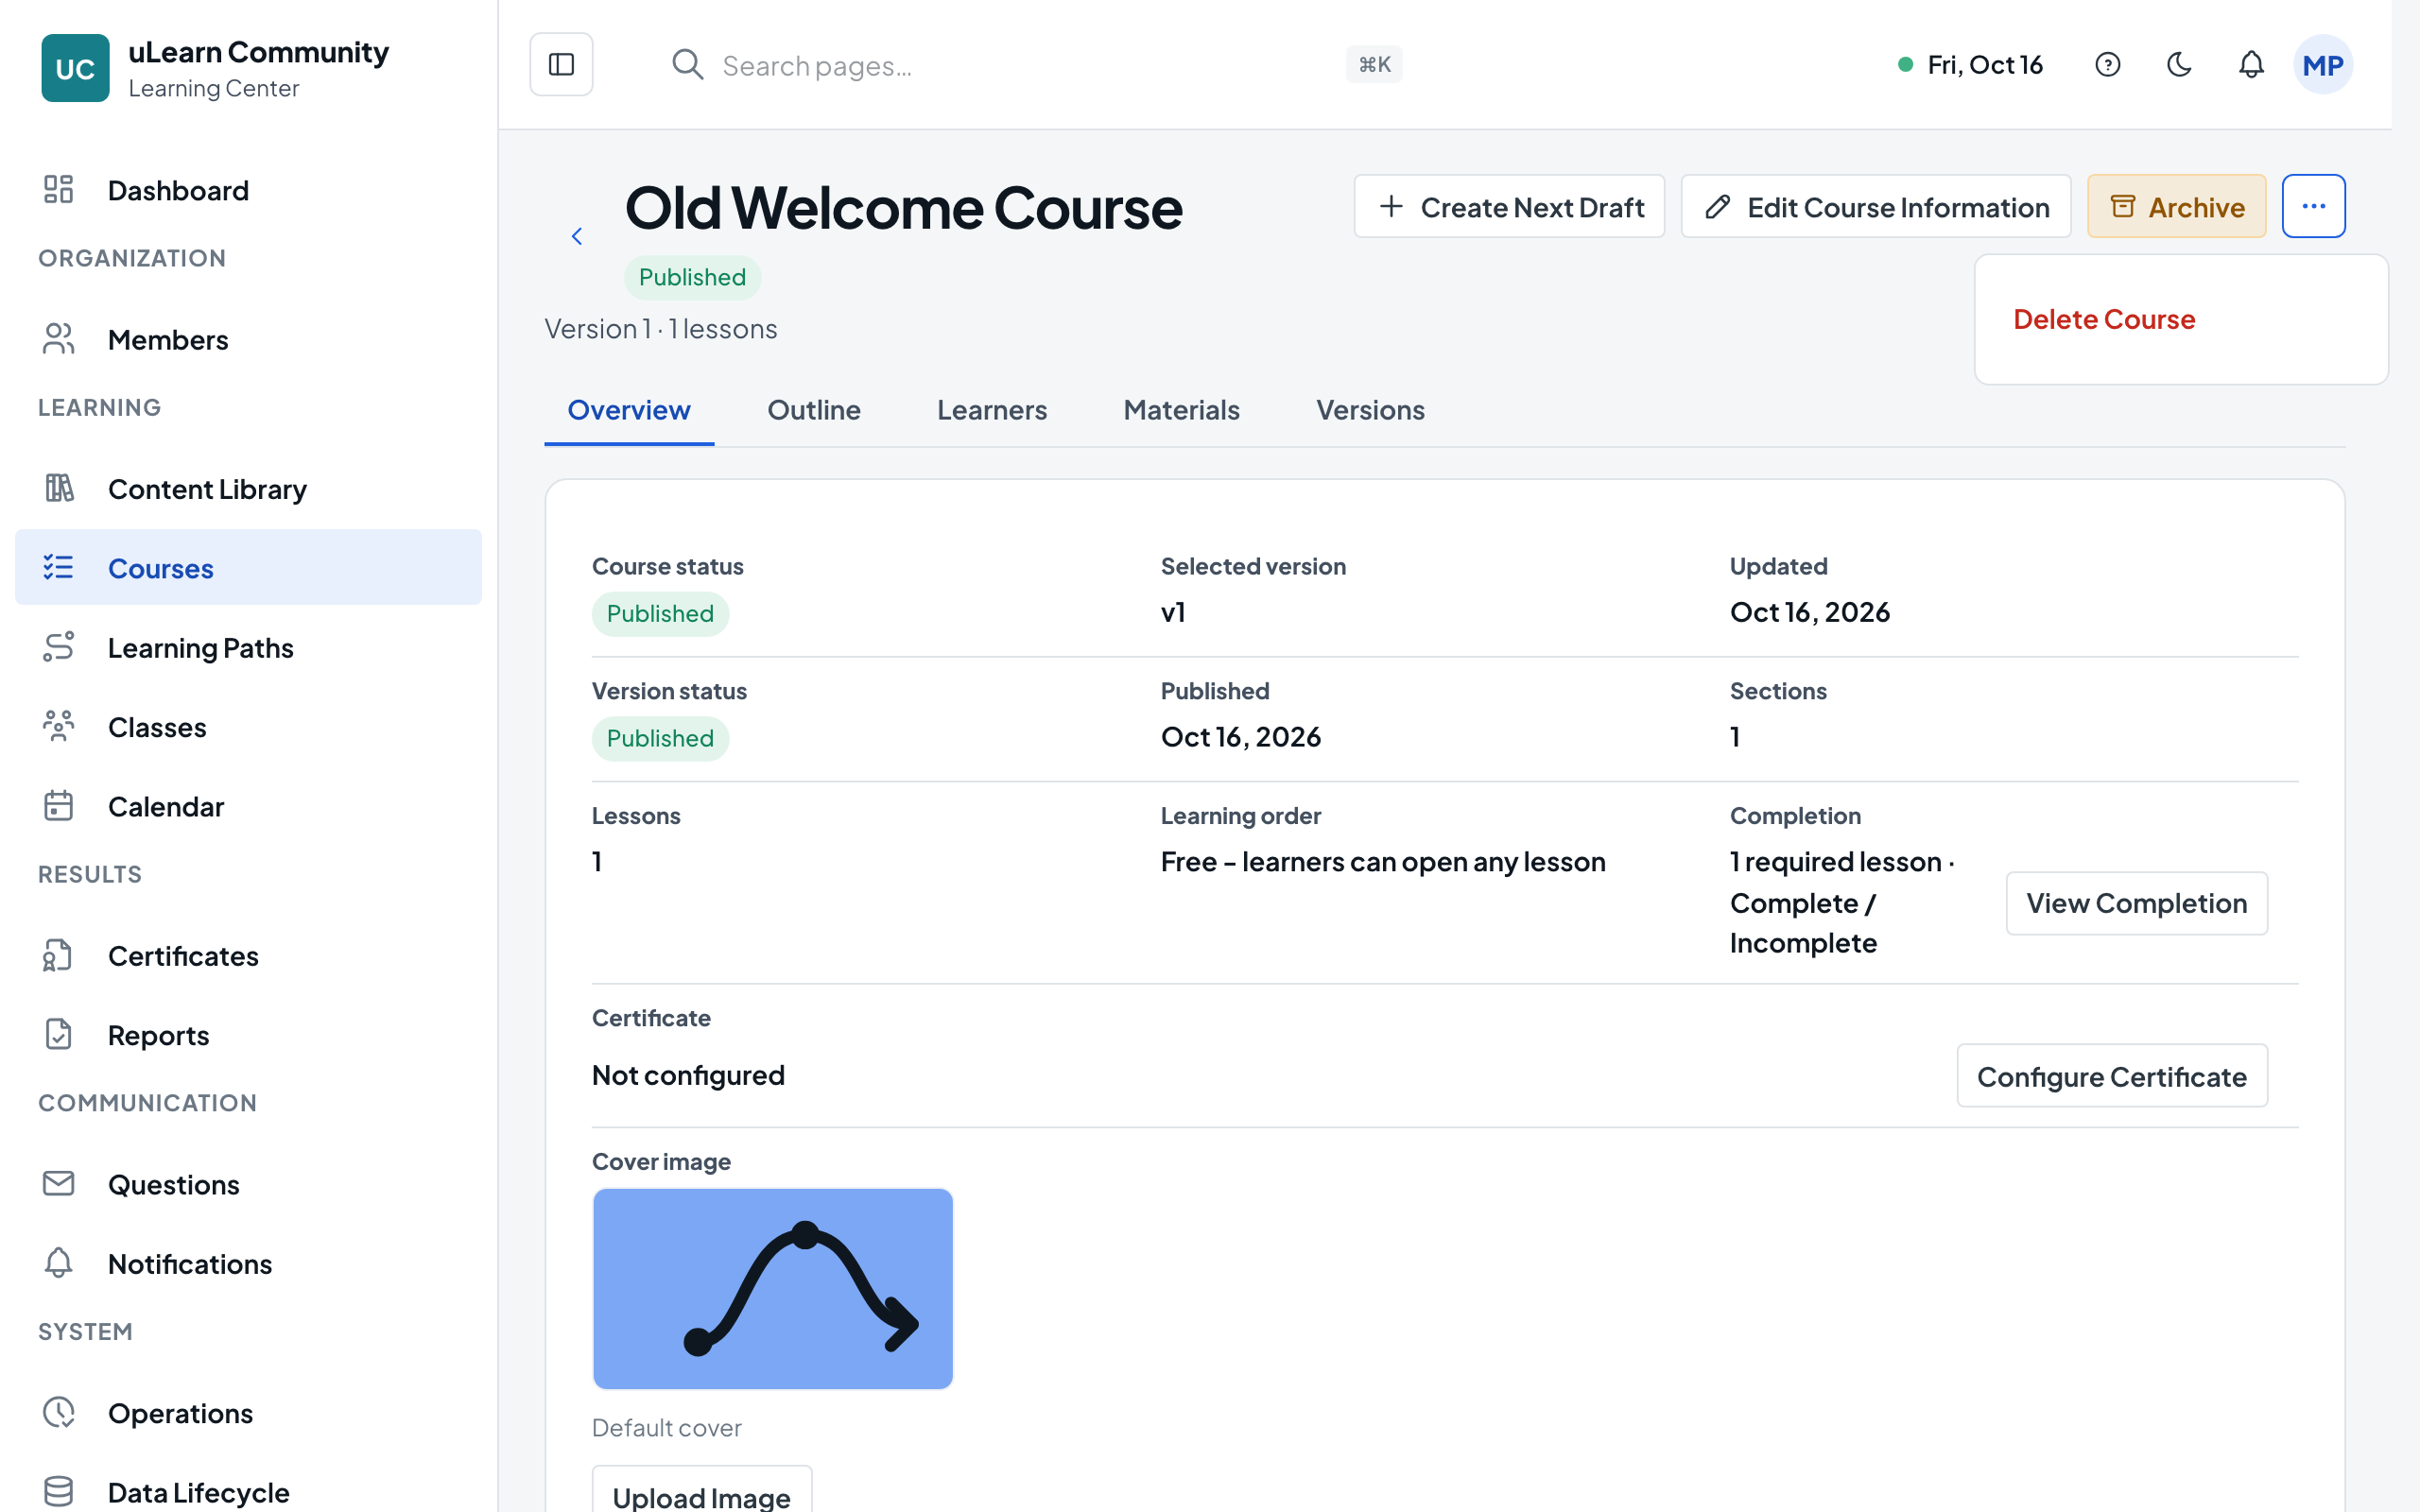Open notifications bell in top bar
Image resolution: width=2420 pixels, height=1512 pixels.
tap(2251, 65)
